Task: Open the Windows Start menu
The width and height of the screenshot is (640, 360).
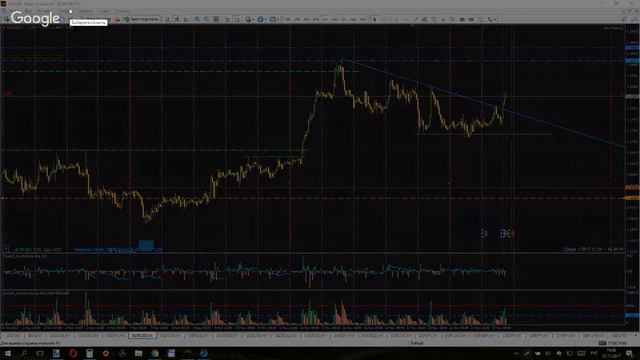Action: 7,353
